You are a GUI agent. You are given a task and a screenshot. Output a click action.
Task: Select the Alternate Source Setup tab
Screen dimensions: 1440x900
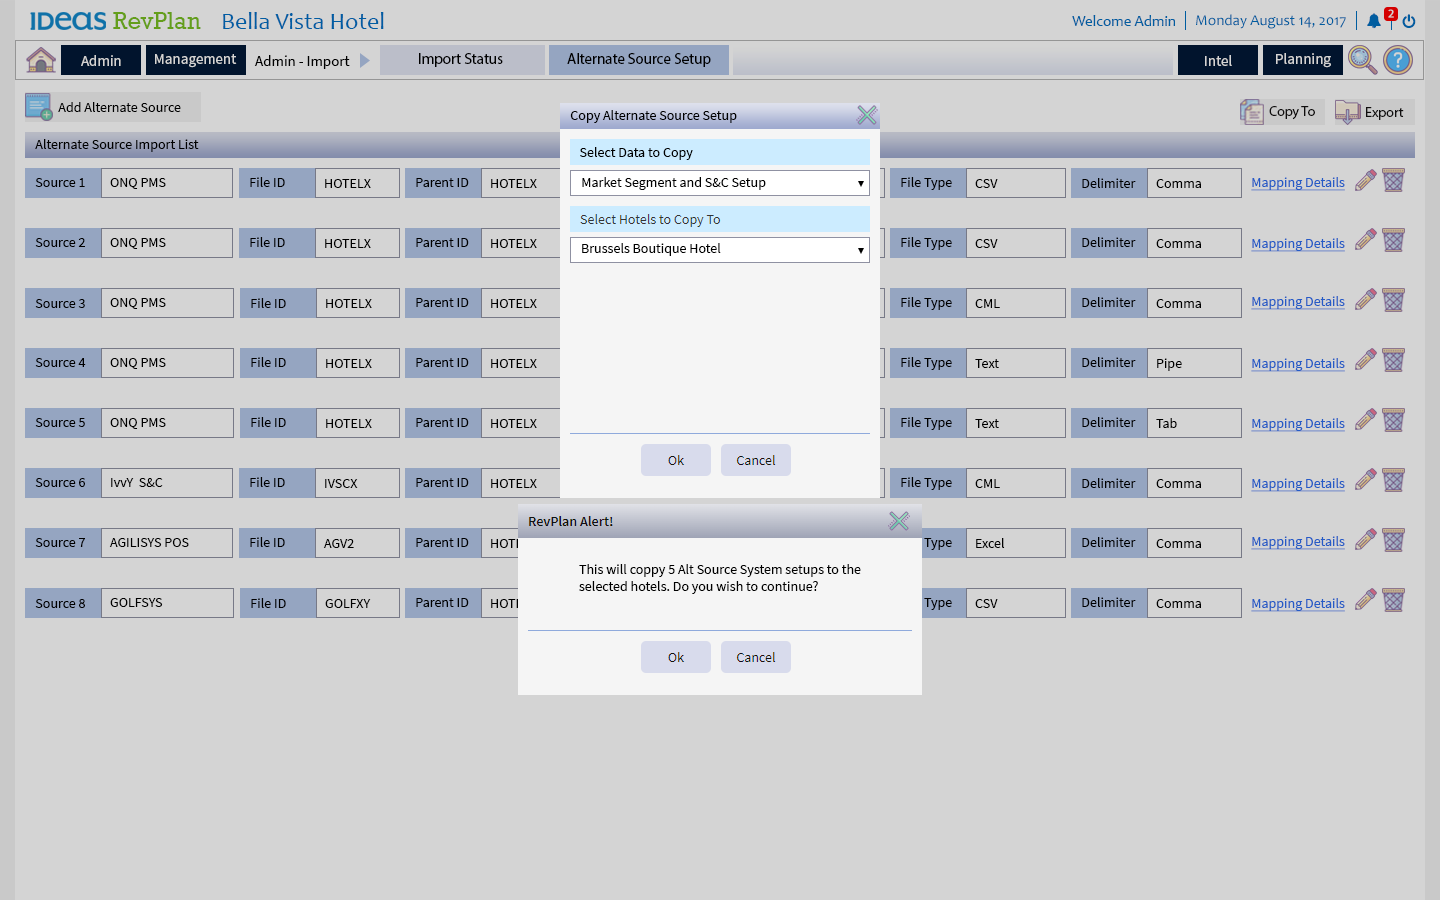coord(638,60)
